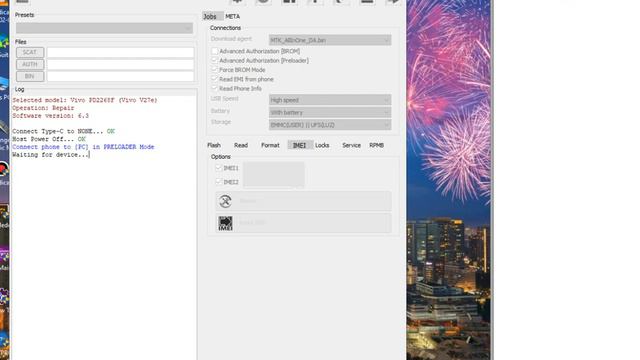Open the Battery dropdown
640x360 pixels.
(330, 112)
